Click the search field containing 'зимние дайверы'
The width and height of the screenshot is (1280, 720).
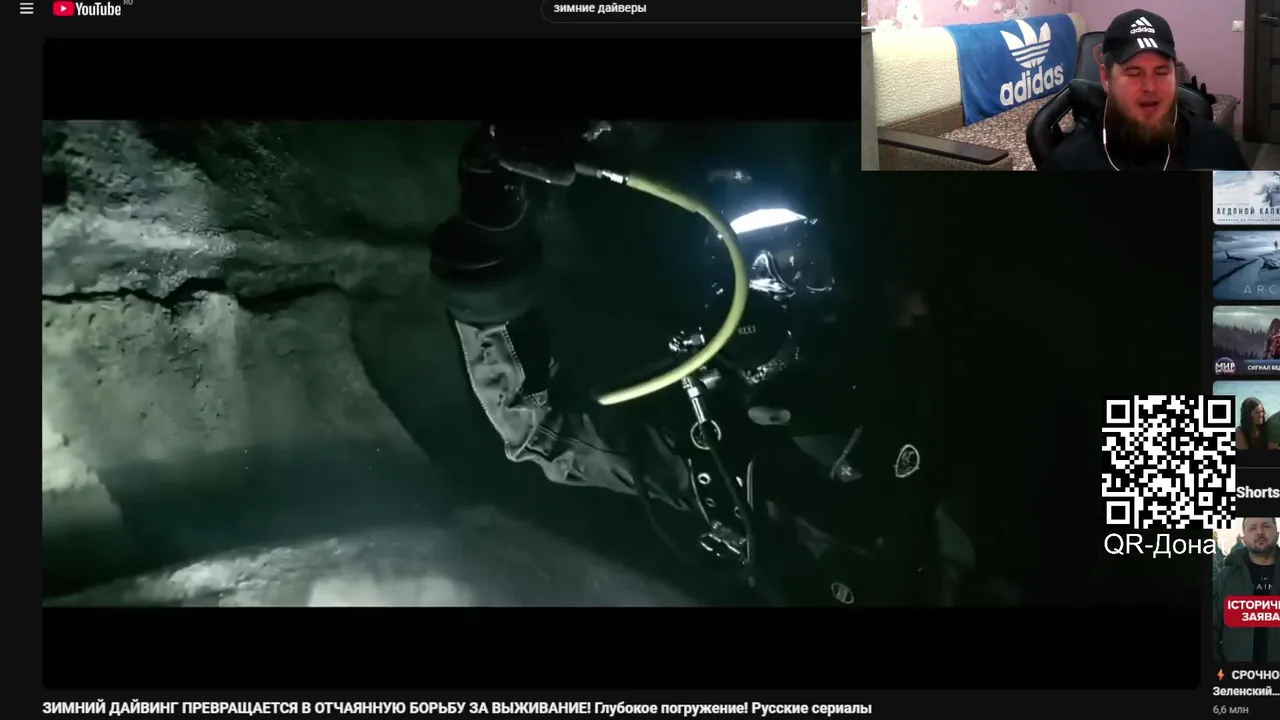coord(700,9)
